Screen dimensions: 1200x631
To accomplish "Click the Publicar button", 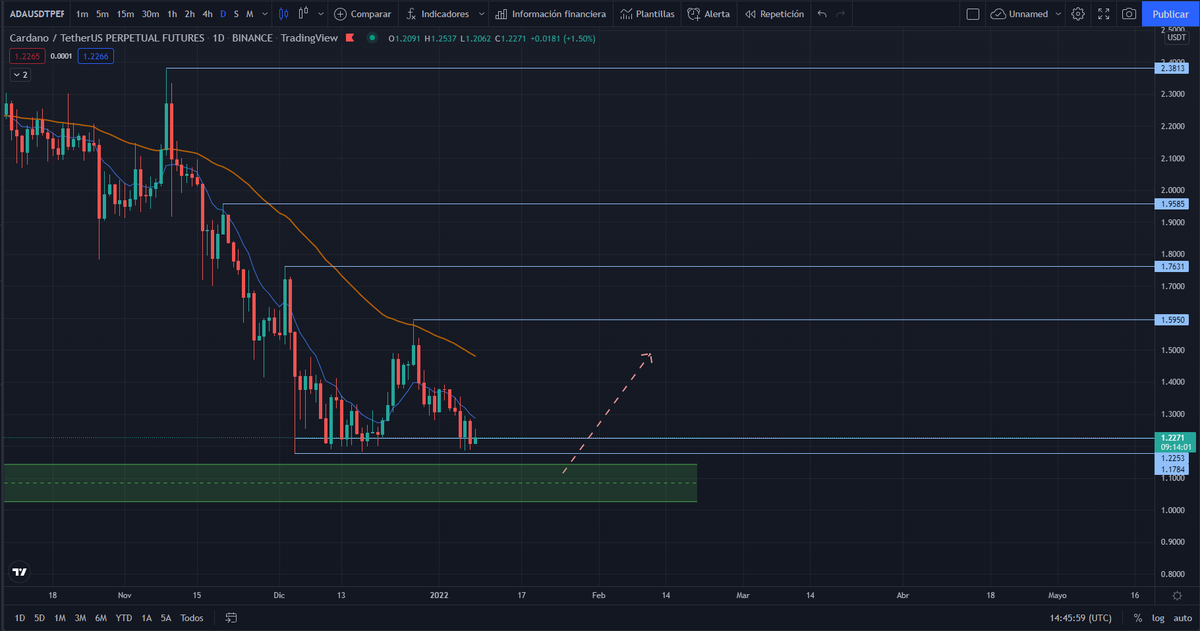I will click(1170, 14).
